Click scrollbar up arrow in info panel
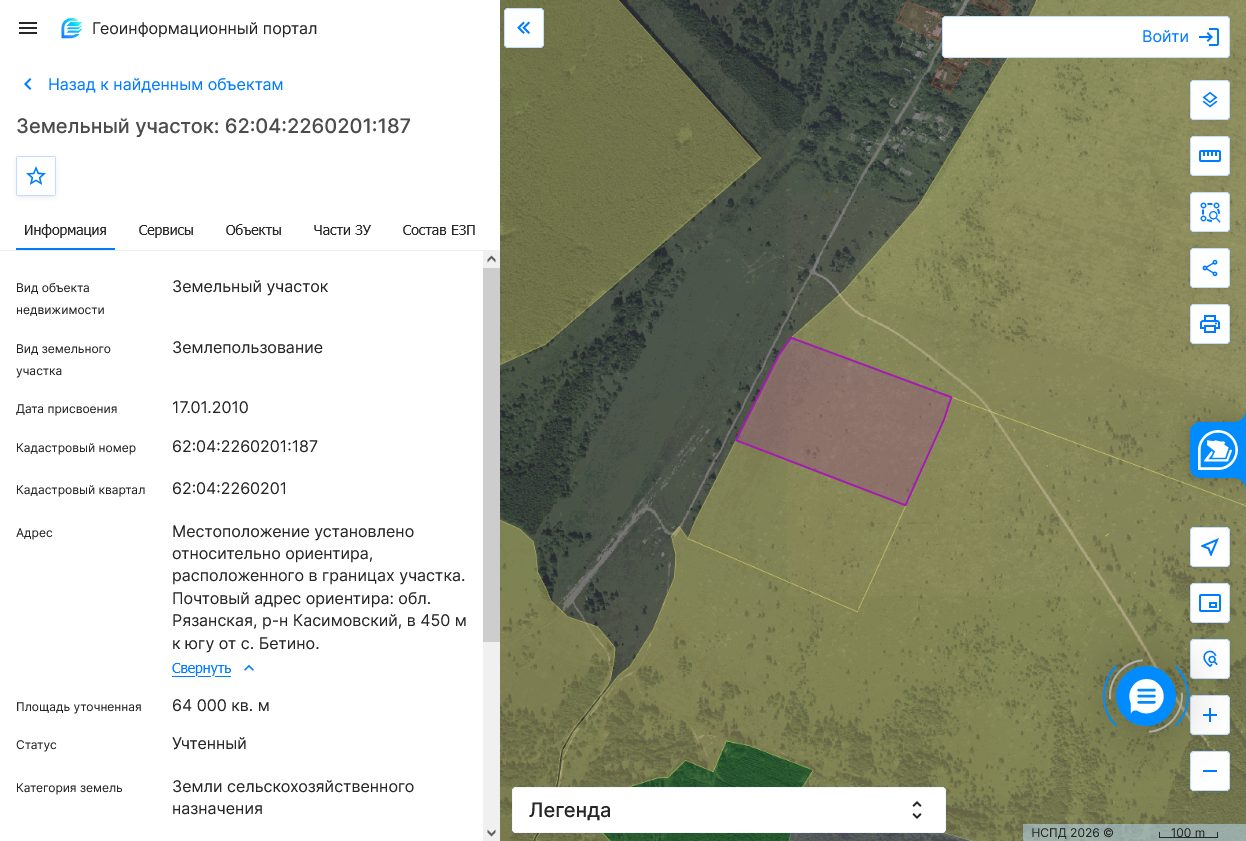 point(491,259)
